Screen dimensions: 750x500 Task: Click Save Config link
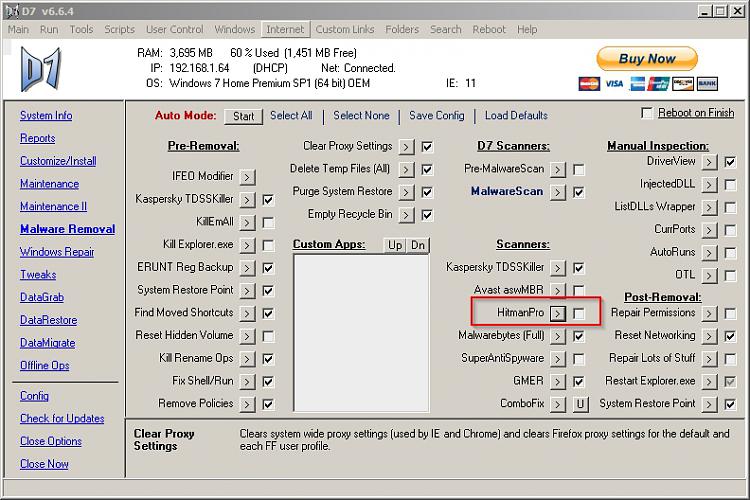tap(437, 115)
